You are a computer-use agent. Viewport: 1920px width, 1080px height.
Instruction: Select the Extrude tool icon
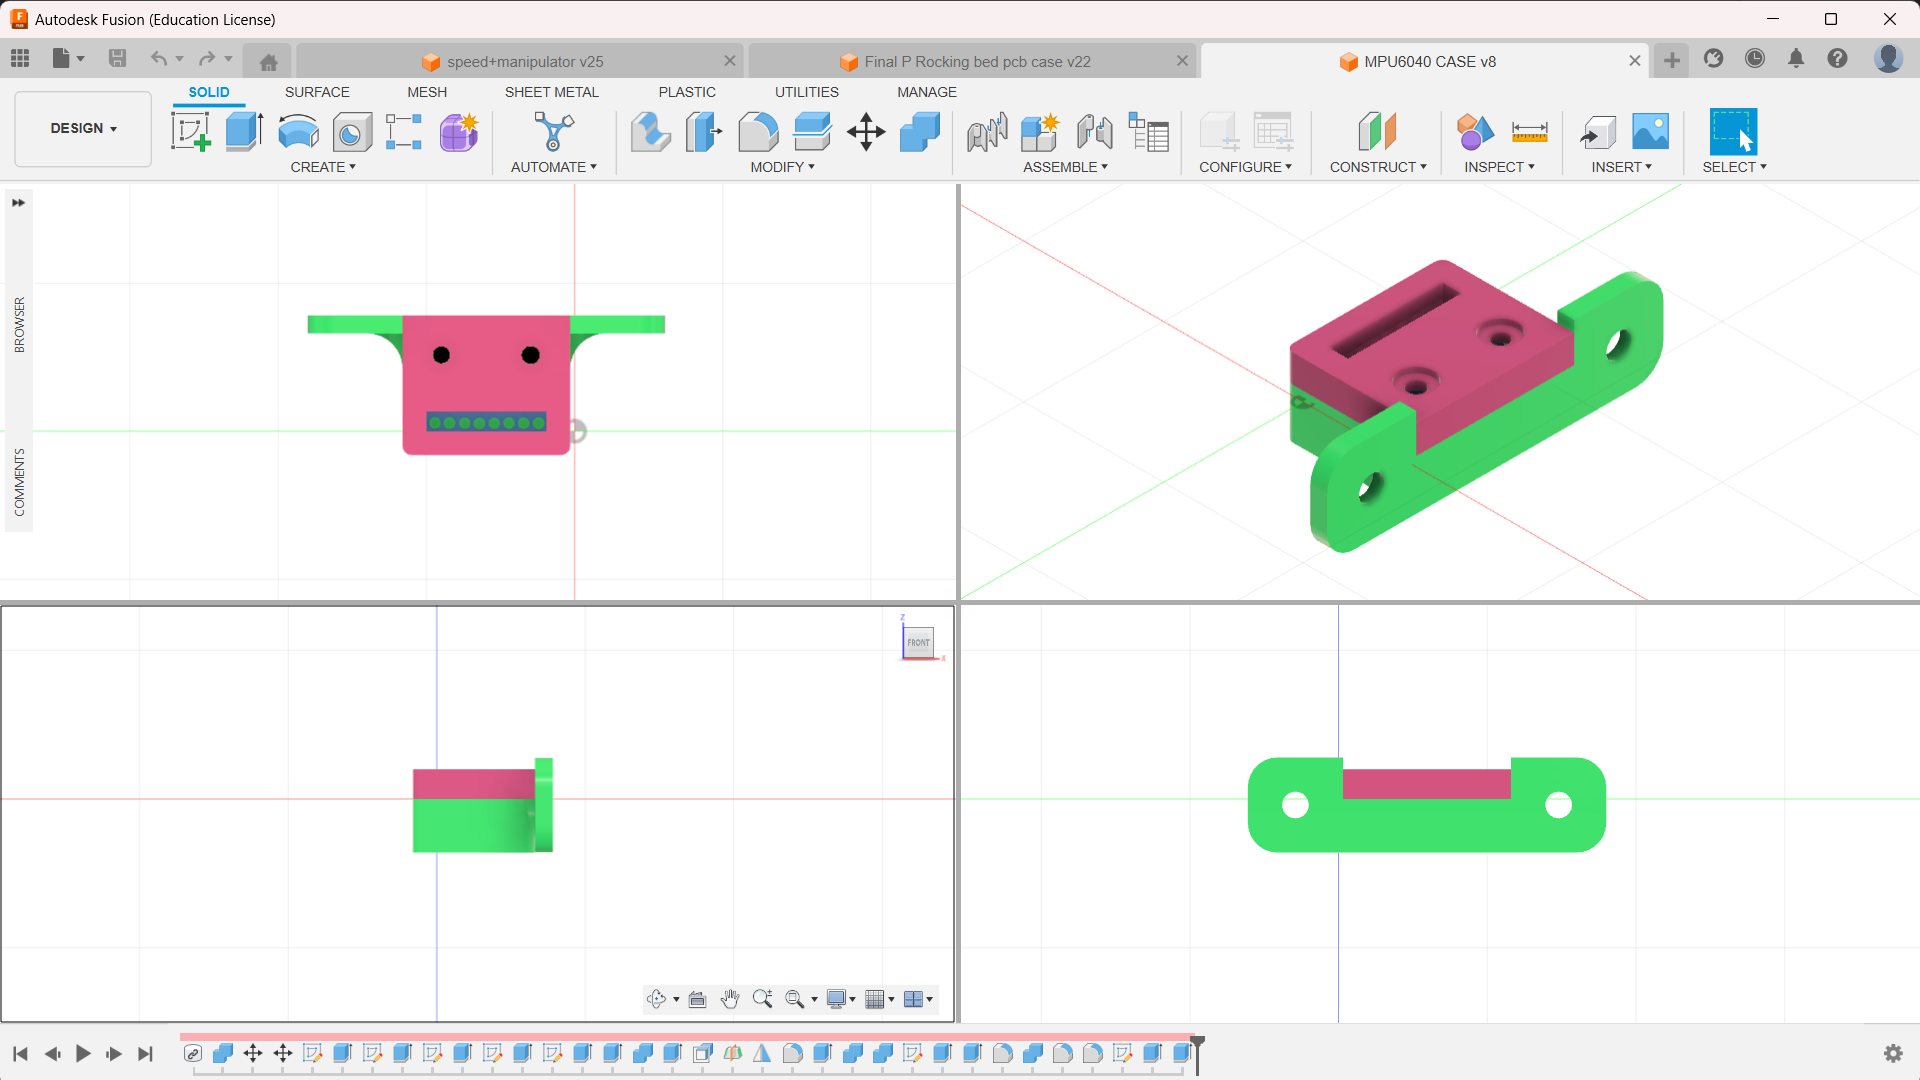[x=244, y=132]
